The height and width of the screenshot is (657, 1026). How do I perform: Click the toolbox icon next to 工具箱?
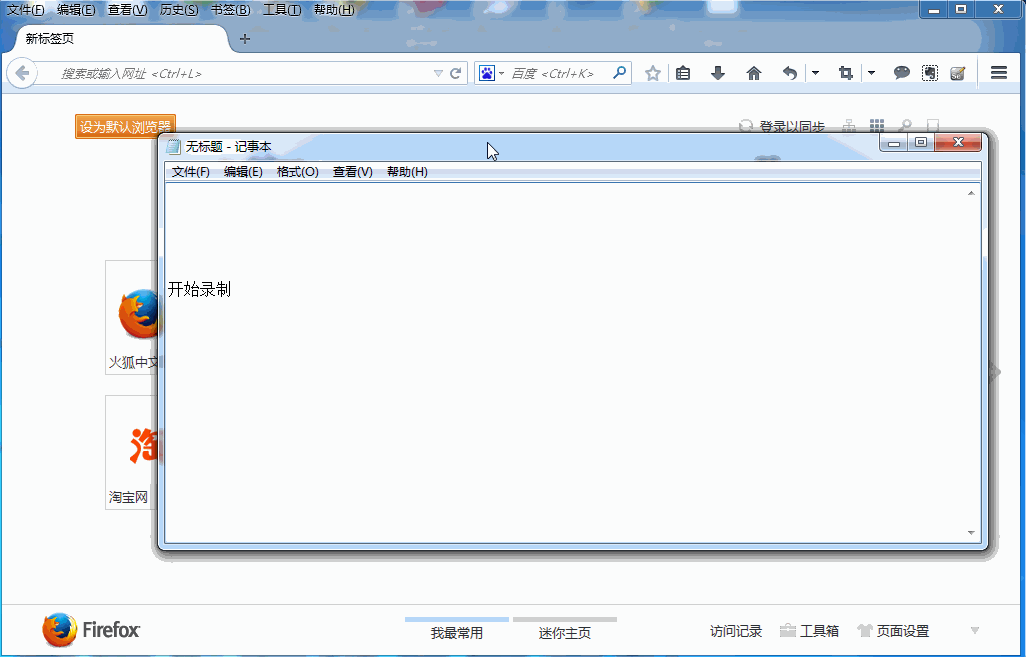tap(788, 631)
